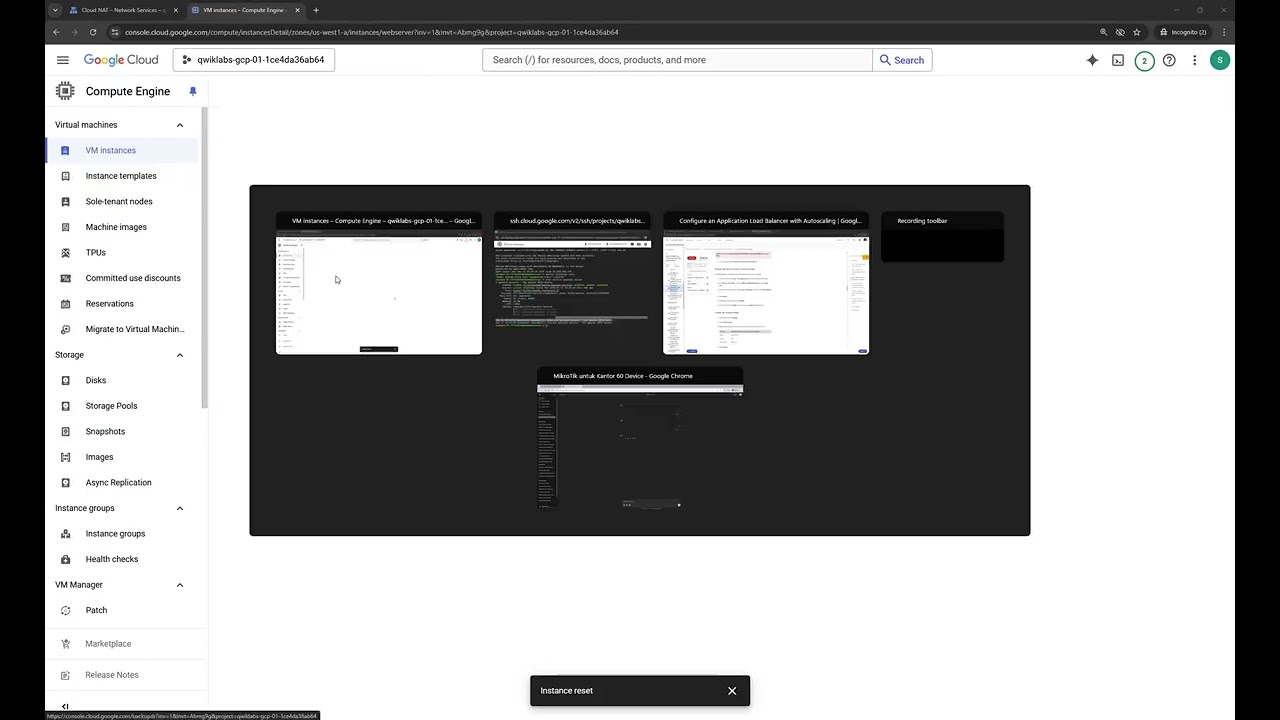
Task: Click the browser back arrow
Action: (x=56, y=32)
